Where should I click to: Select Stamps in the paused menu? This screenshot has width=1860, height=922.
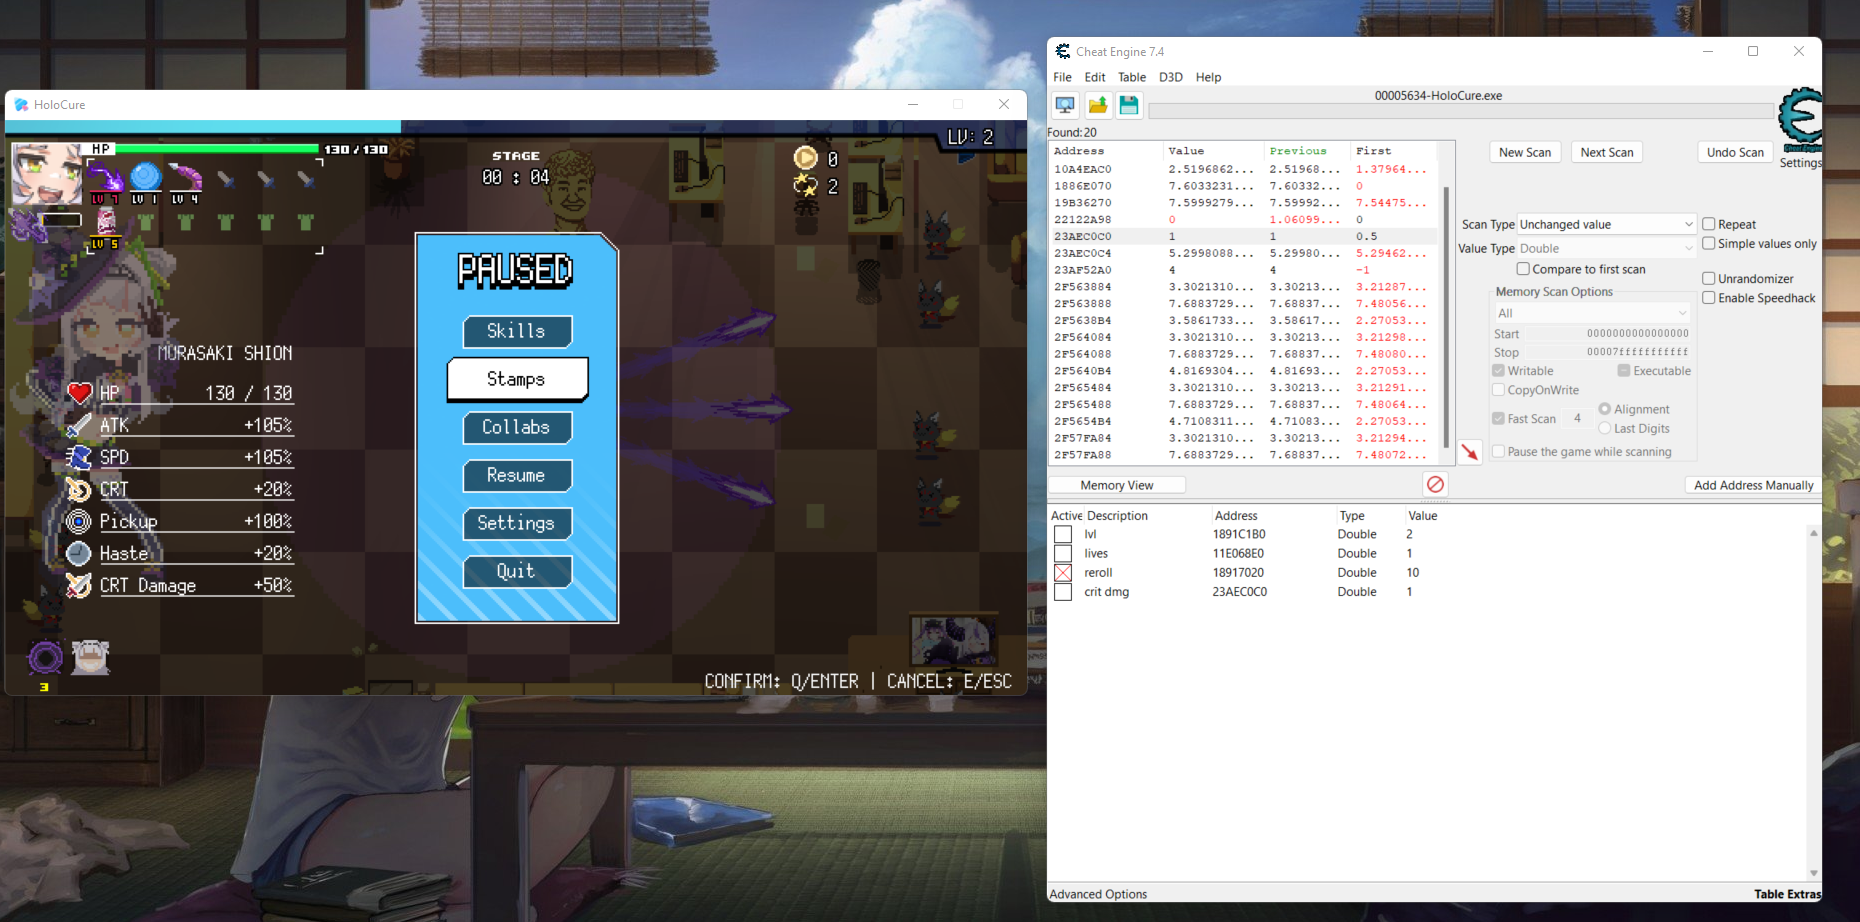(x=517, y=379)
